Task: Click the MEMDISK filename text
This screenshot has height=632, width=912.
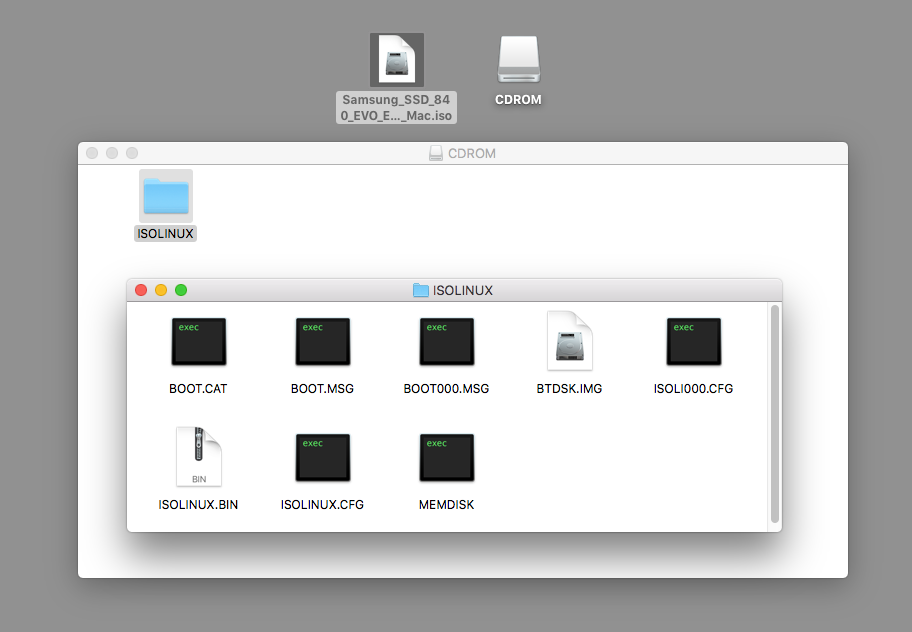Action: (447, 505)
